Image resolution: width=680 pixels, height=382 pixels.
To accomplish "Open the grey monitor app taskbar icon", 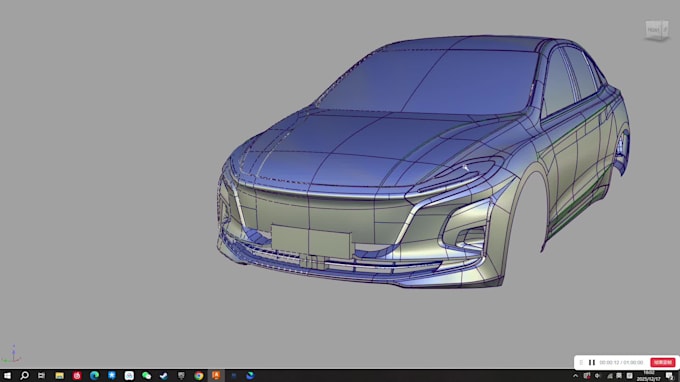I will 181,375.
